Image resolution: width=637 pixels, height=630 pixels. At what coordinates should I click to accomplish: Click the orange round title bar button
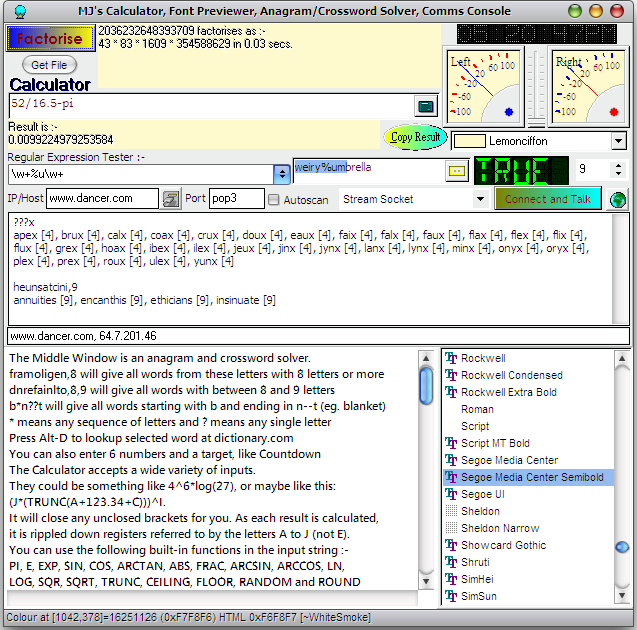click(x=596, y=11)
